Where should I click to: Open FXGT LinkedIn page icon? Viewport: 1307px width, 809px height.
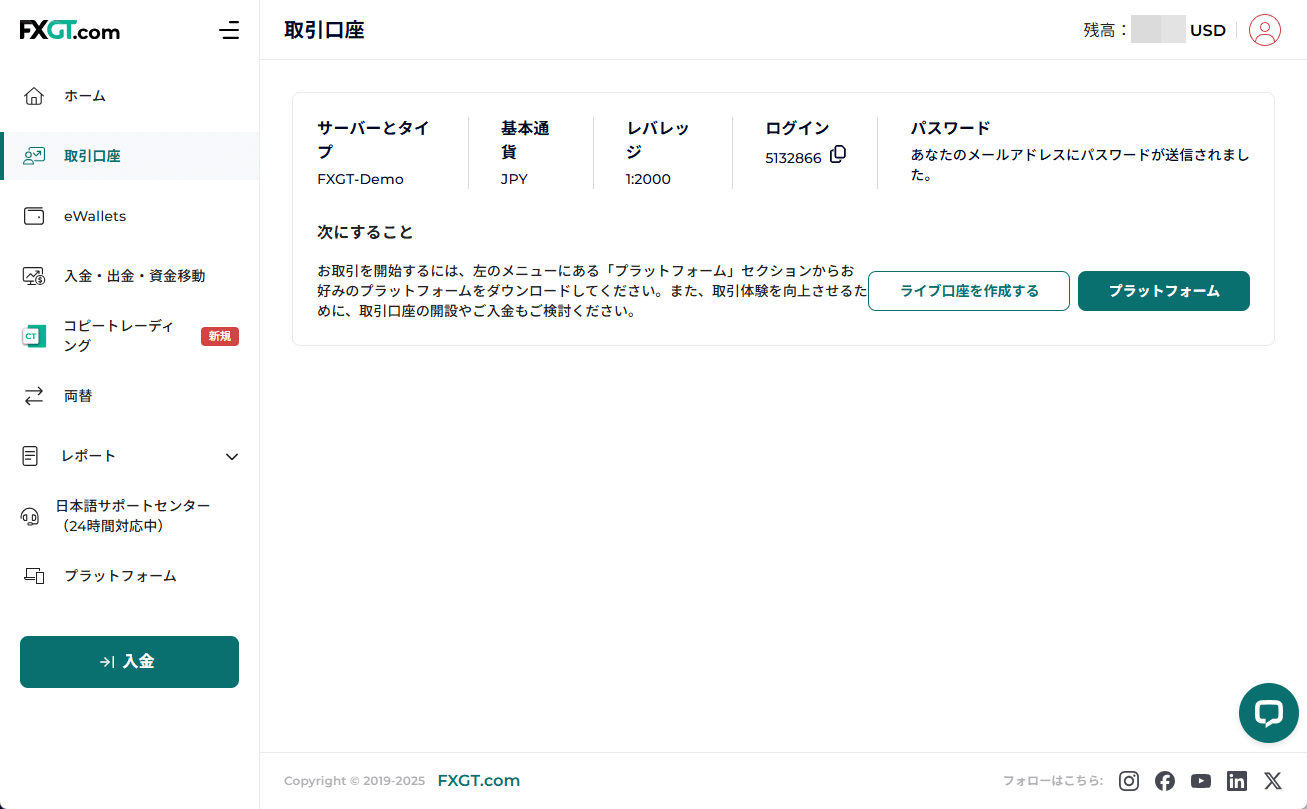[1237, 781]
